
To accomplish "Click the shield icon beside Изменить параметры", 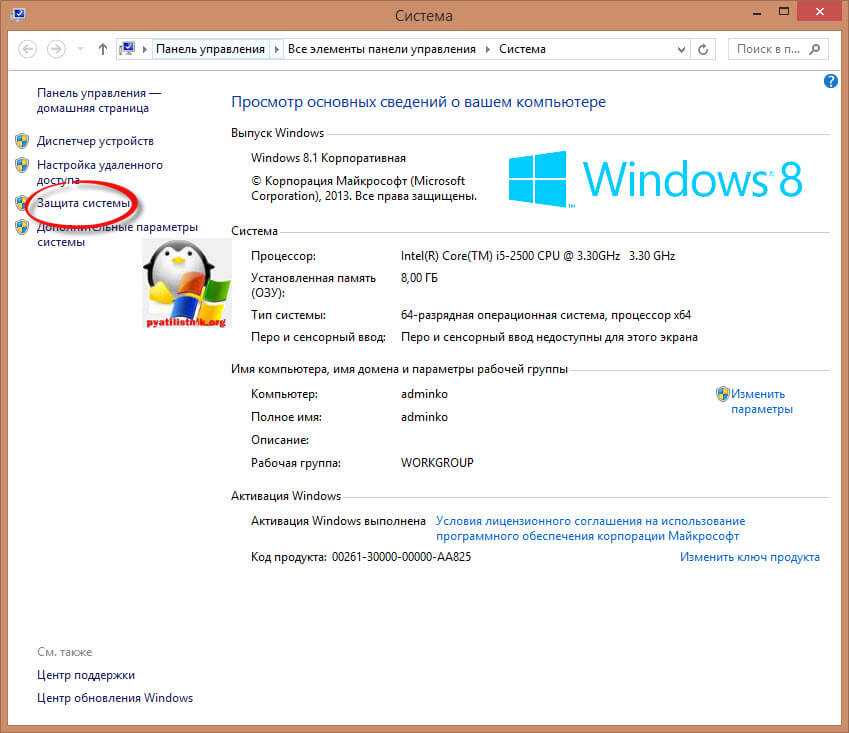I will [x=722, y=394].
